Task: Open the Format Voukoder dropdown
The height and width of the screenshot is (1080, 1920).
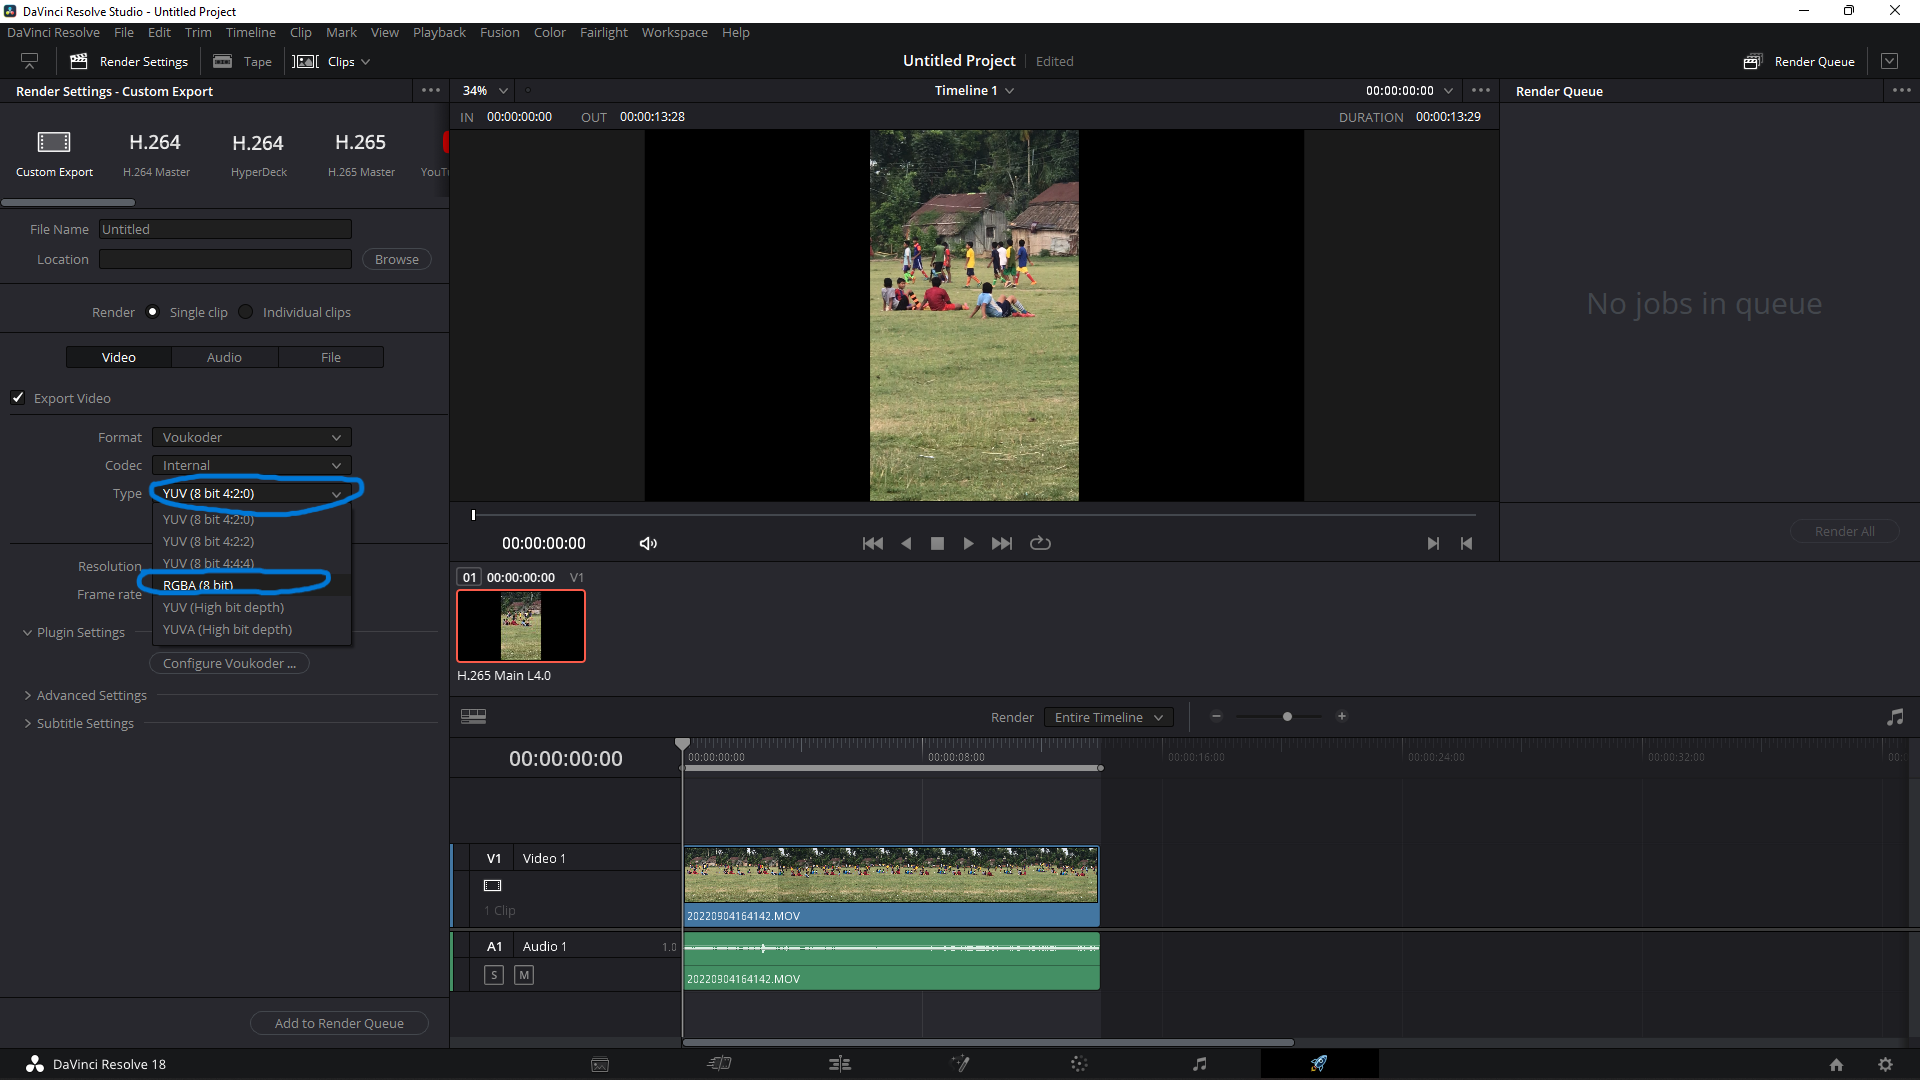Action: 252,437
